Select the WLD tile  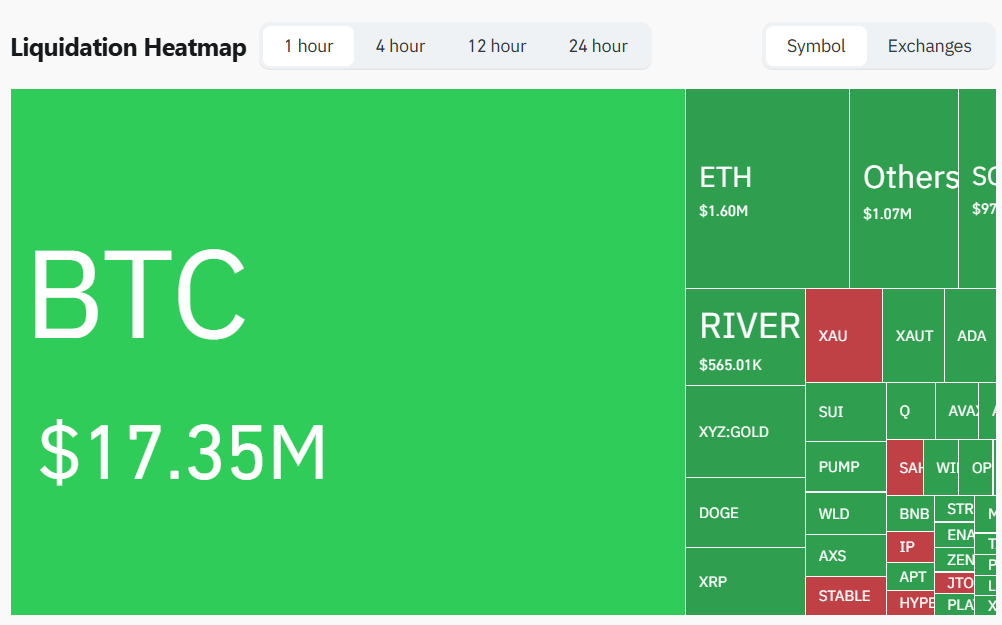click(845, 514)
